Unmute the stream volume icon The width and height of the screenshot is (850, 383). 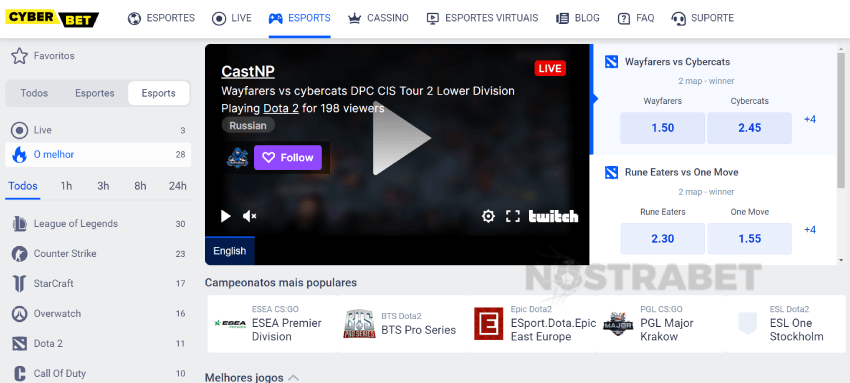coord(249,217)
